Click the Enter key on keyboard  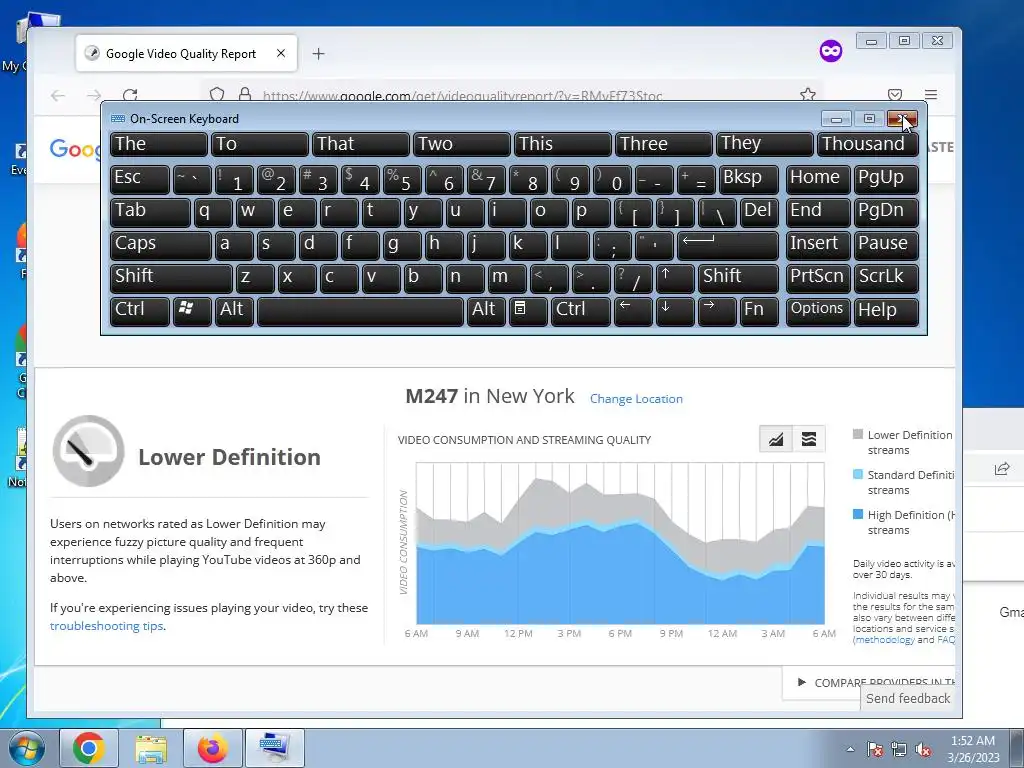pos(728,246)
